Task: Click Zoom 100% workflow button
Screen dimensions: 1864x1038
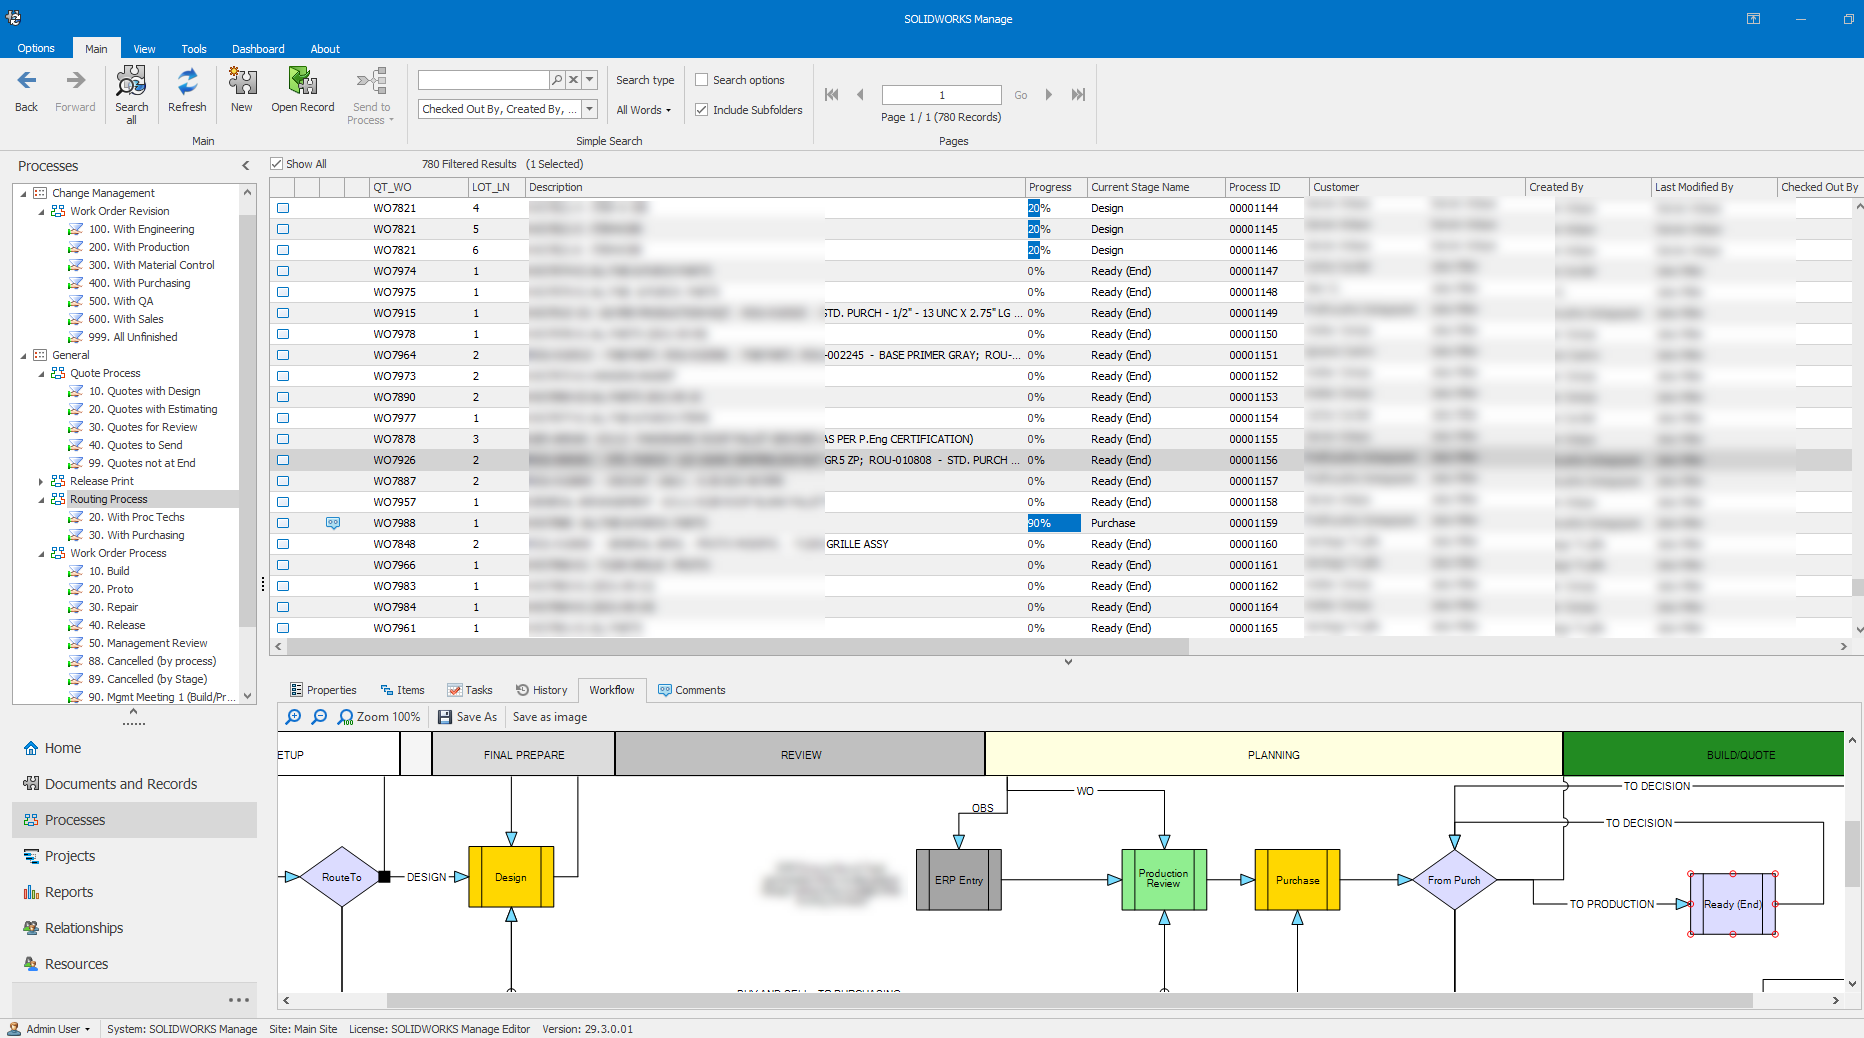Action: [x=379, y=717]
